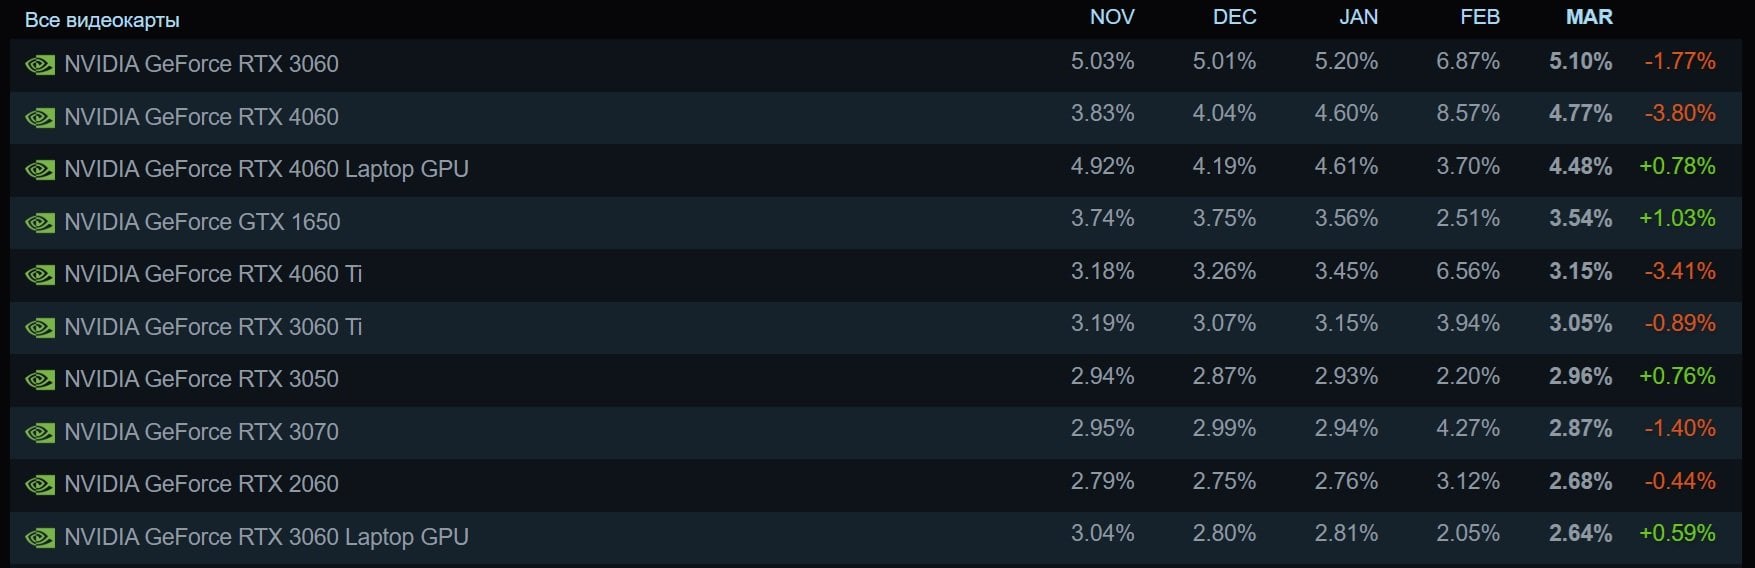The width and height of the screenshot is (1755, 568).
Task: Click the 5.10% March value for RTX 3060
Action: (x=1580, y=61)
